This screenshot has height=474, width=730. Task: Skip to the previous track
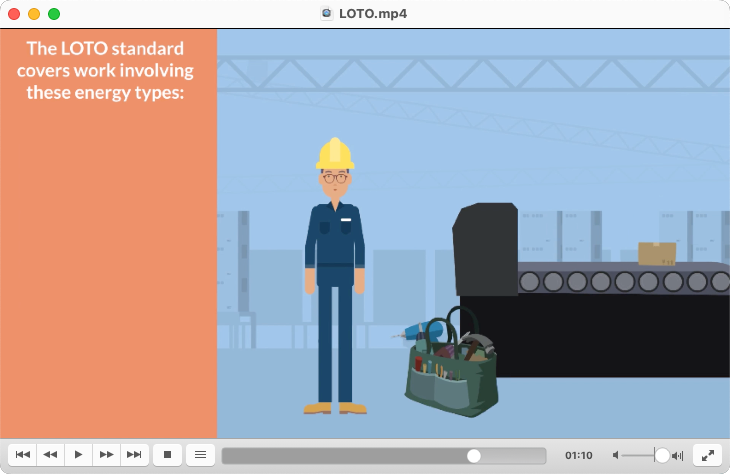[x=22, y=455]
